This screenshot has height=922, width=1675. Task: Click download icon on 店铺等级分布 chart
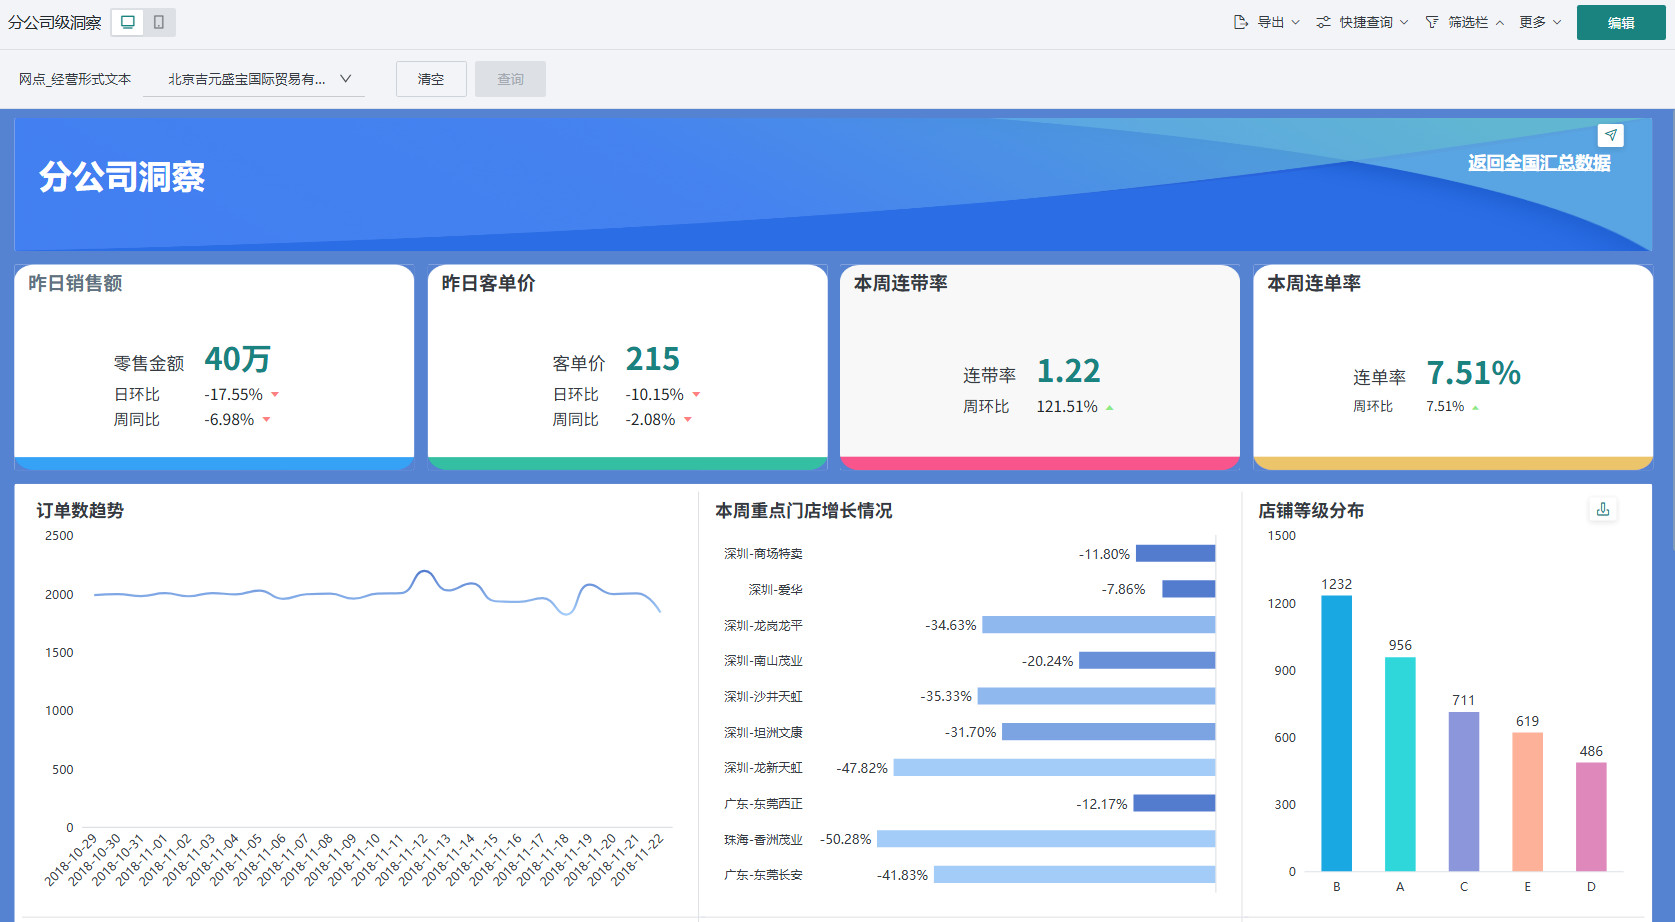(1603, 509)
